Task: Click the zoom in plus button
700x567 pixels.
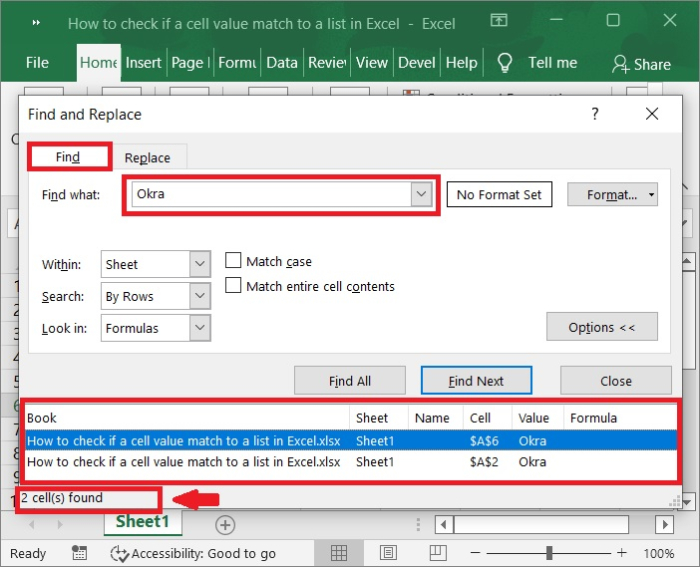Action: (621, 553)
